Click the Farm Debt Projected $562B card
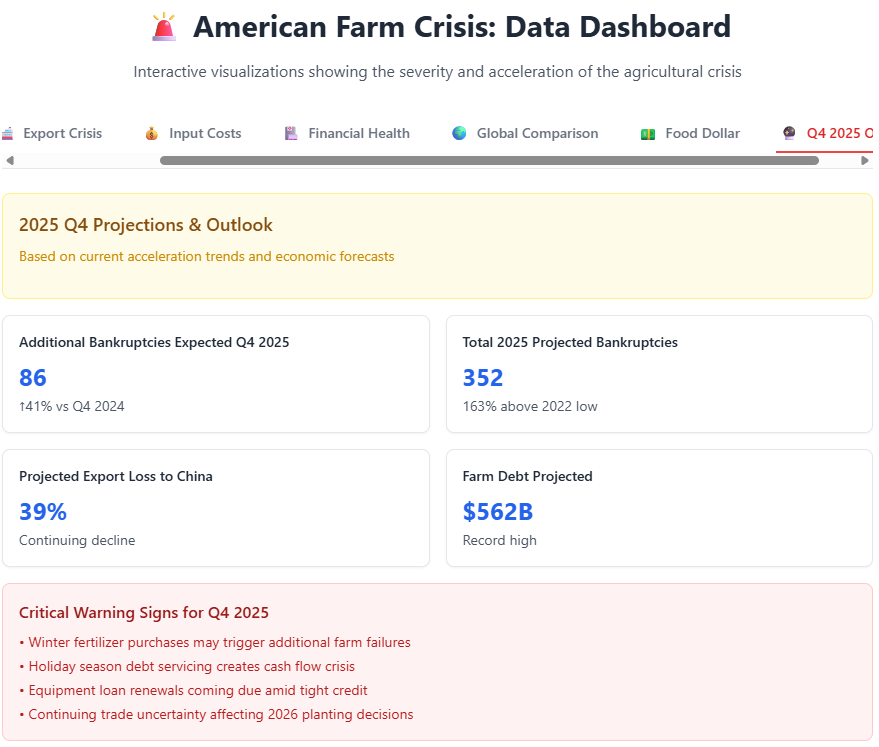Viewport: 879px width, 747px height. tap(659, 508)
